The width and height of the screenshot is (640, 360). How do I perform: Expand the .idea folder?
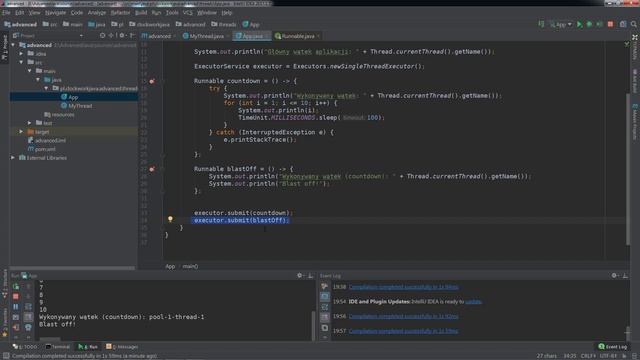(x=21, y=53)
